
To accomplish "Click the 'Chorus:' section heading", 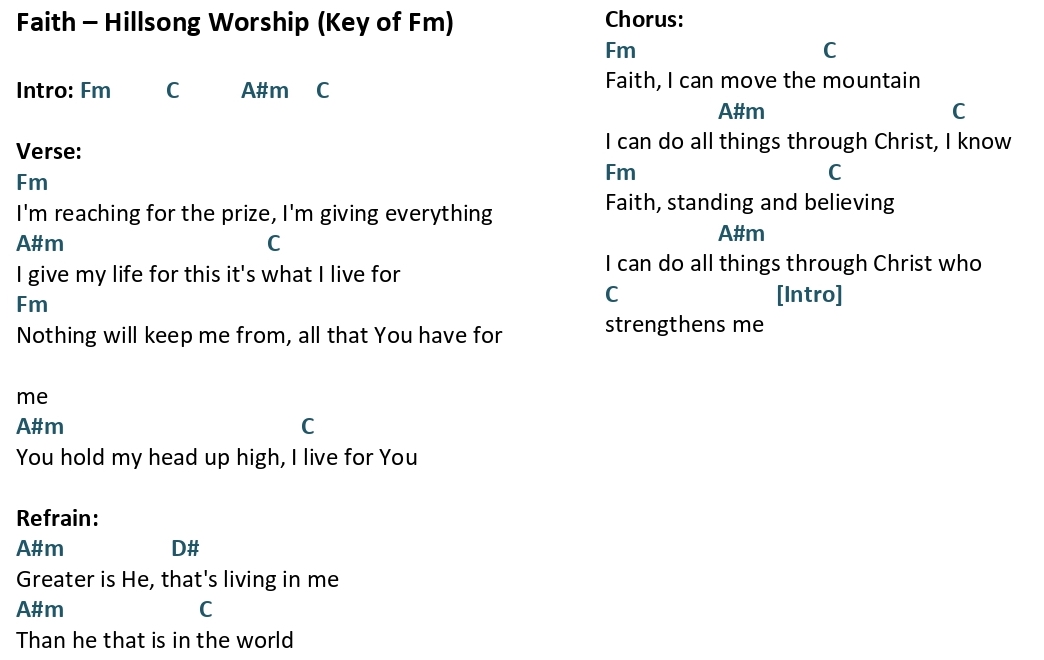I will (644, 20).
